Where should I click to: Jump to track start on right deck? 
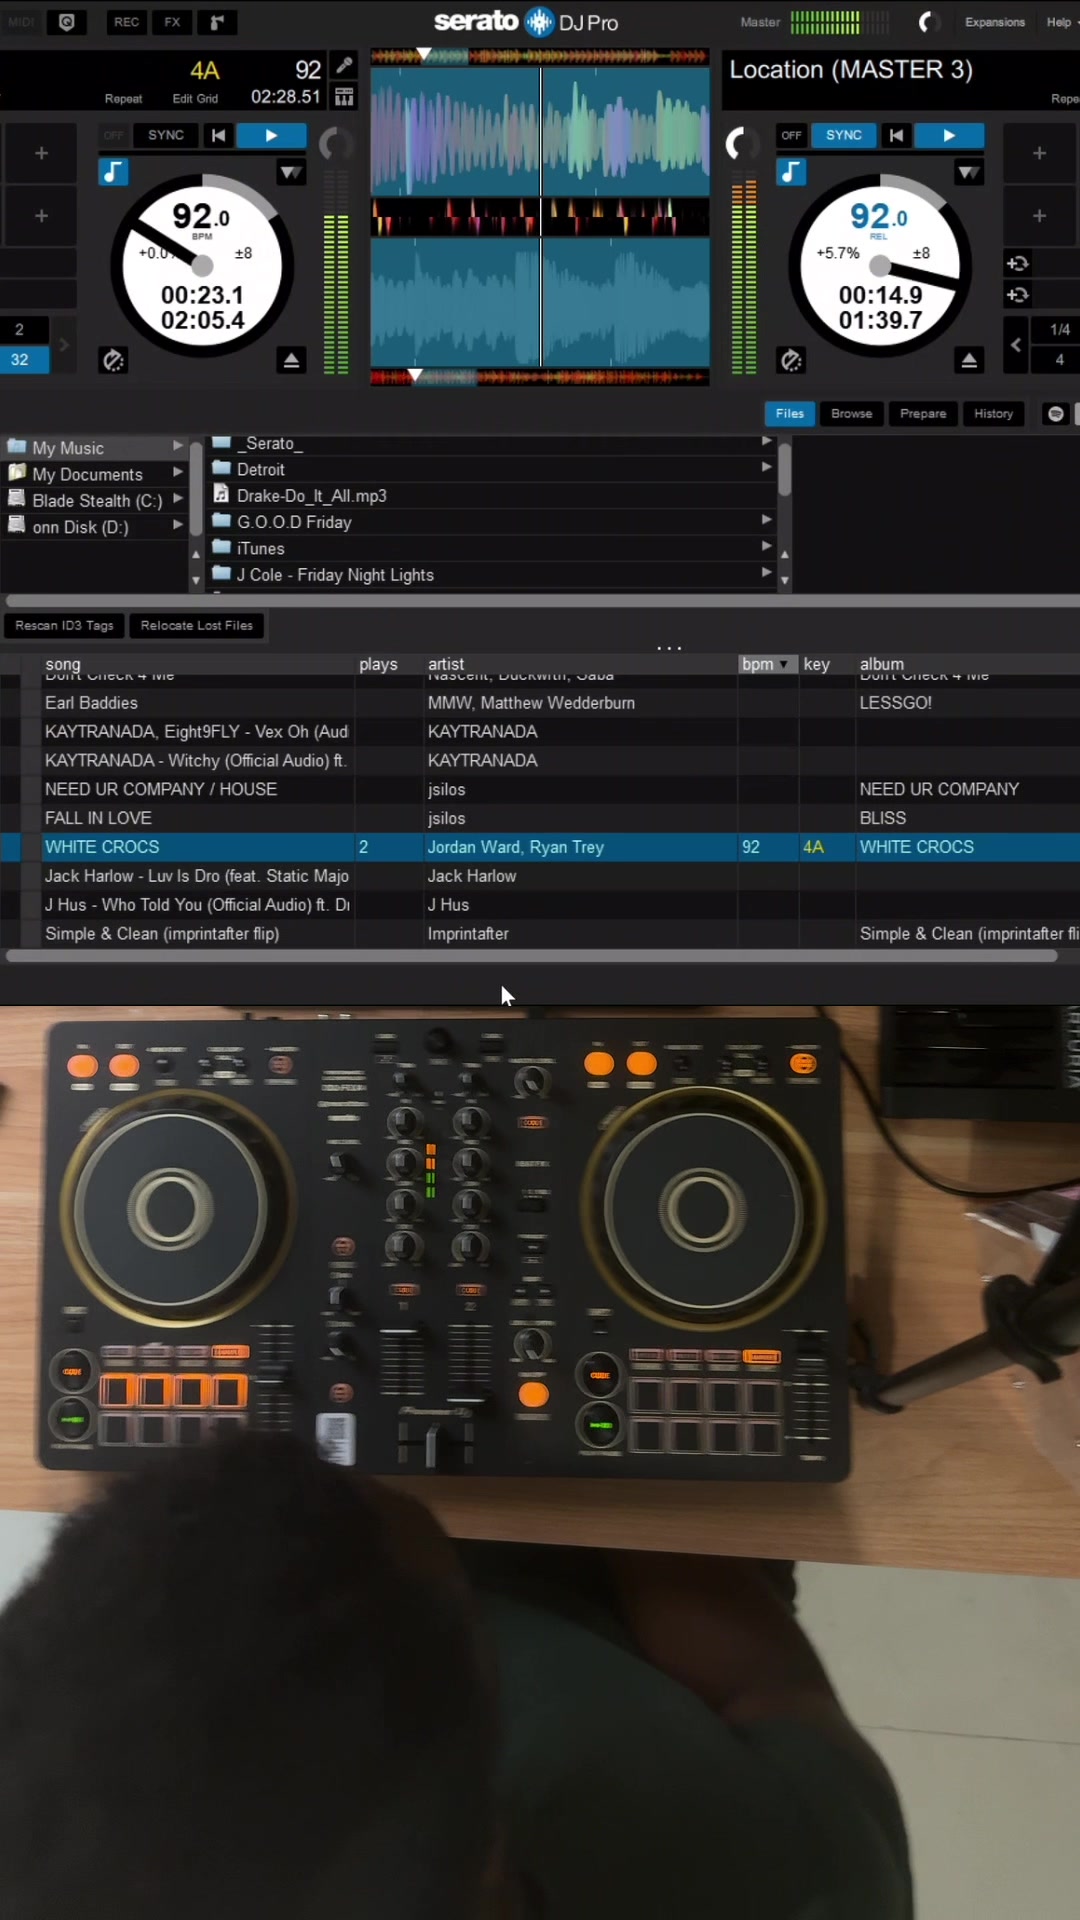[896, 136]
